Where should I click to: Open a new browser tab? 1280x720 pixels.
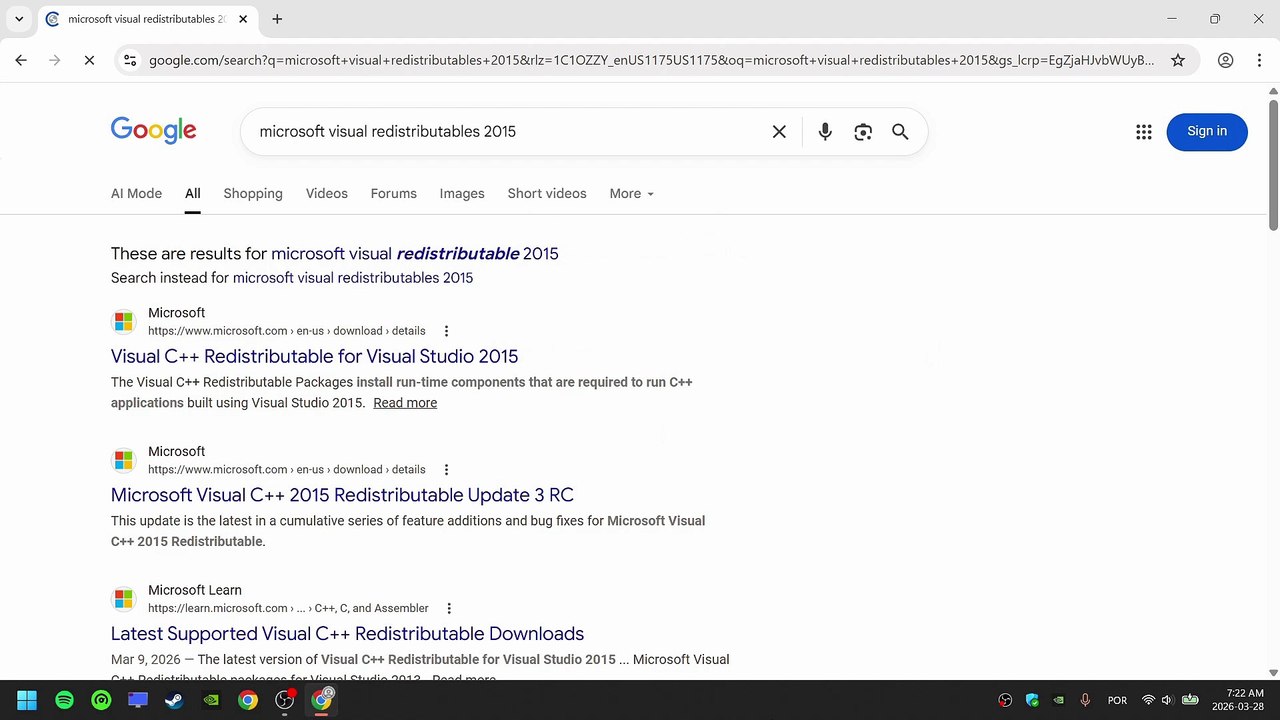coord(277,19)
